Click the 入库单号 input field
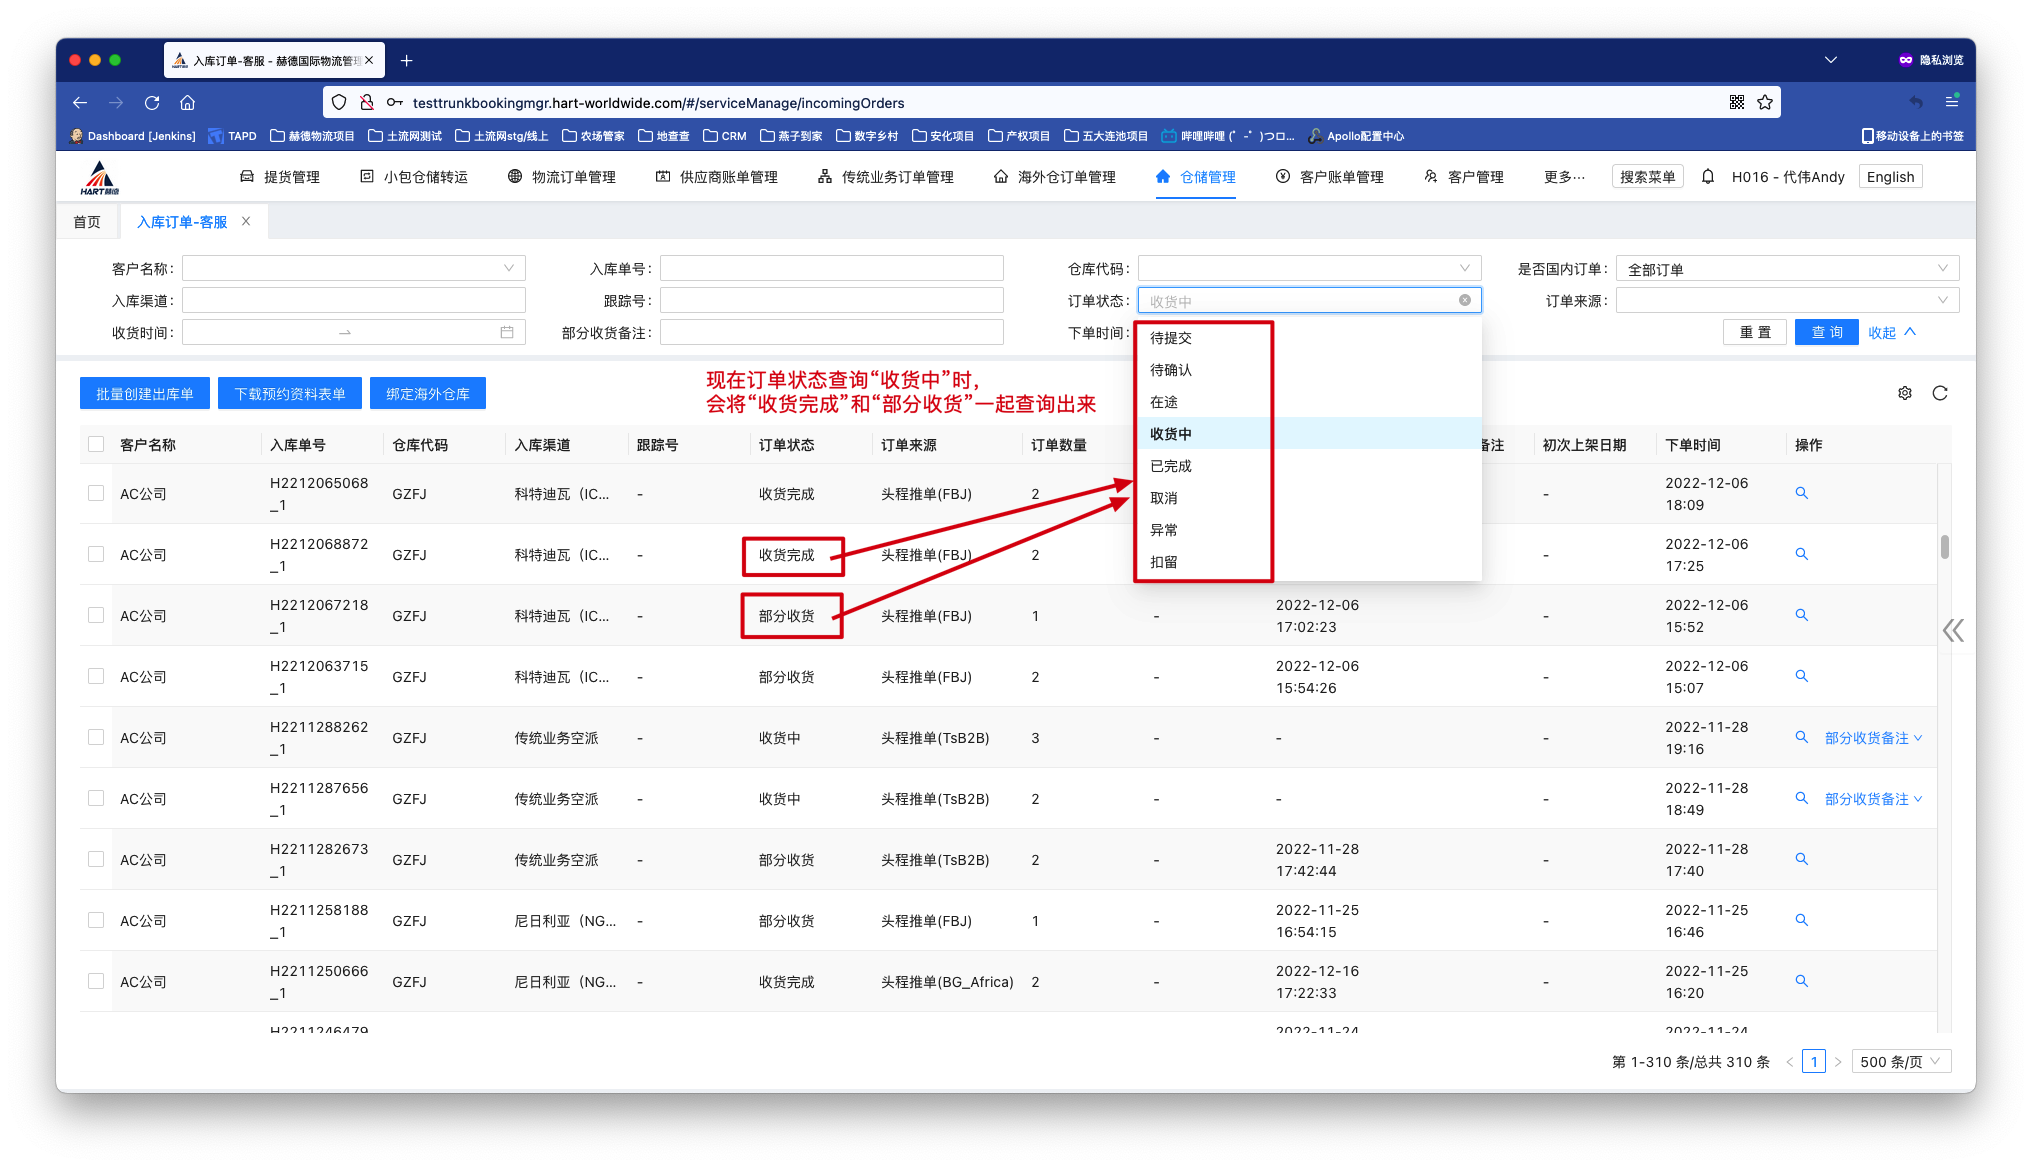This screenshot has height=1167, width=2032. click(831, 268)
